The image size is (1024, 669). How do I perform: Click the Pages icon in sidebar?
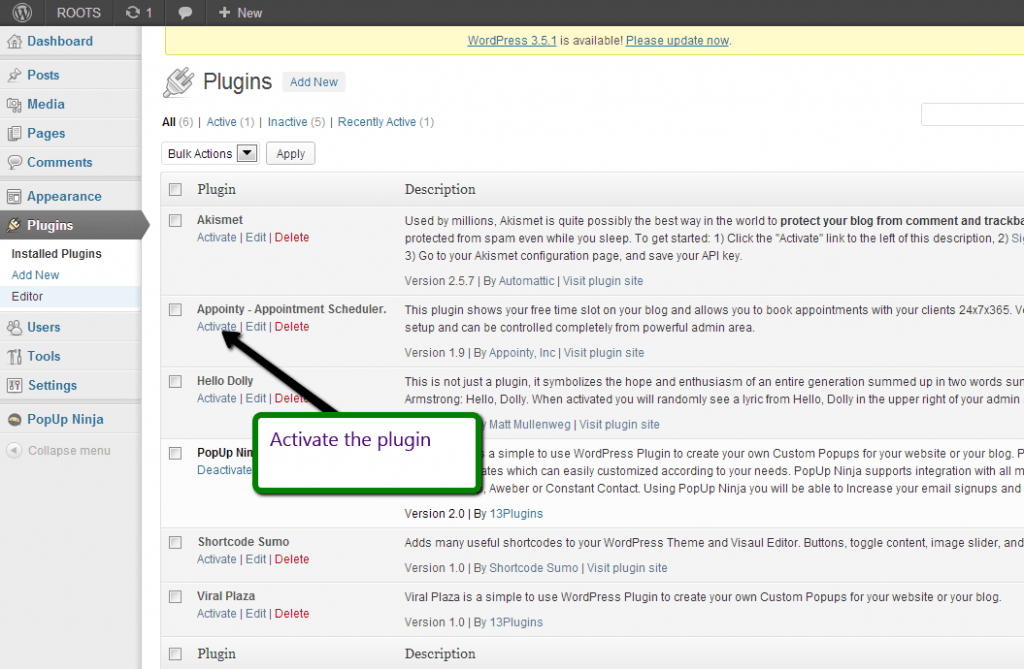click(x=14, y=134)
